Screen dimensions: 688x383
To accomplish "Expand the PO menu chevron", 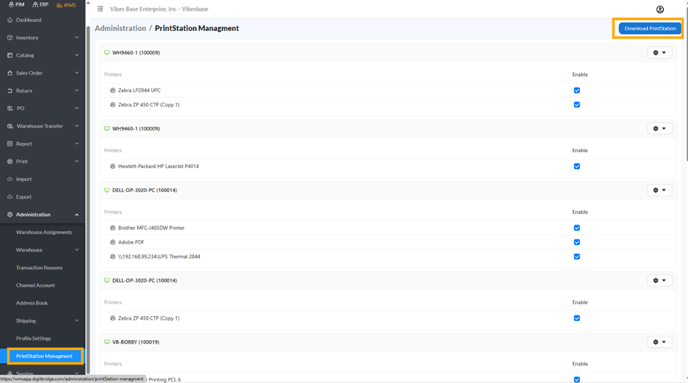I will (77, 108).
